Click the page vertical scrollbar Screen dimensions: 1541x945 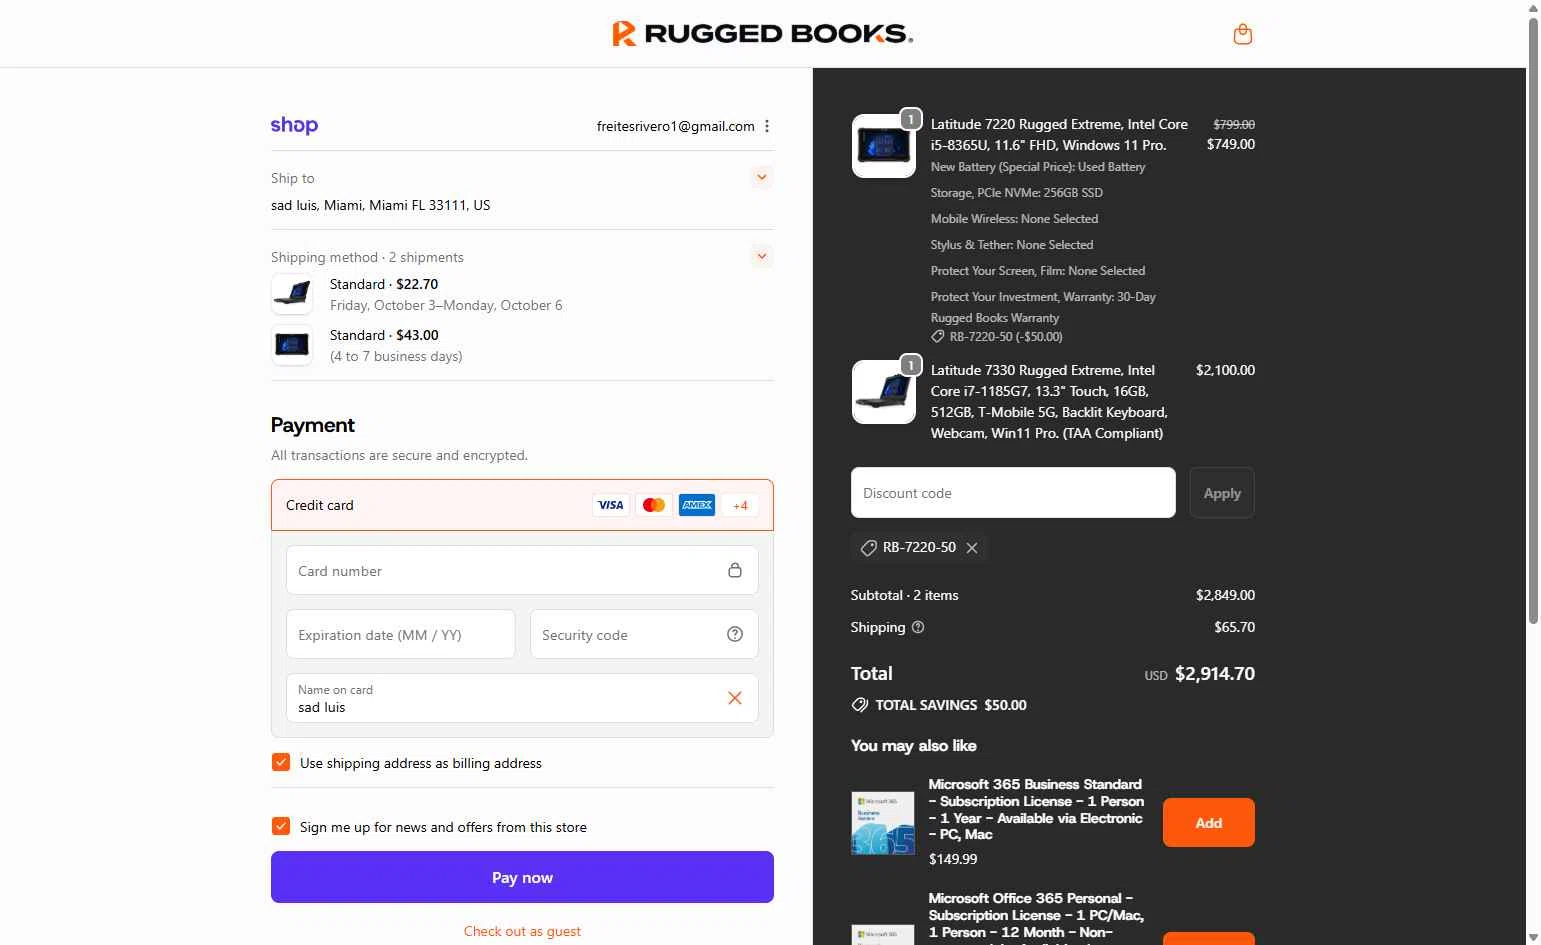point(1533,320)
